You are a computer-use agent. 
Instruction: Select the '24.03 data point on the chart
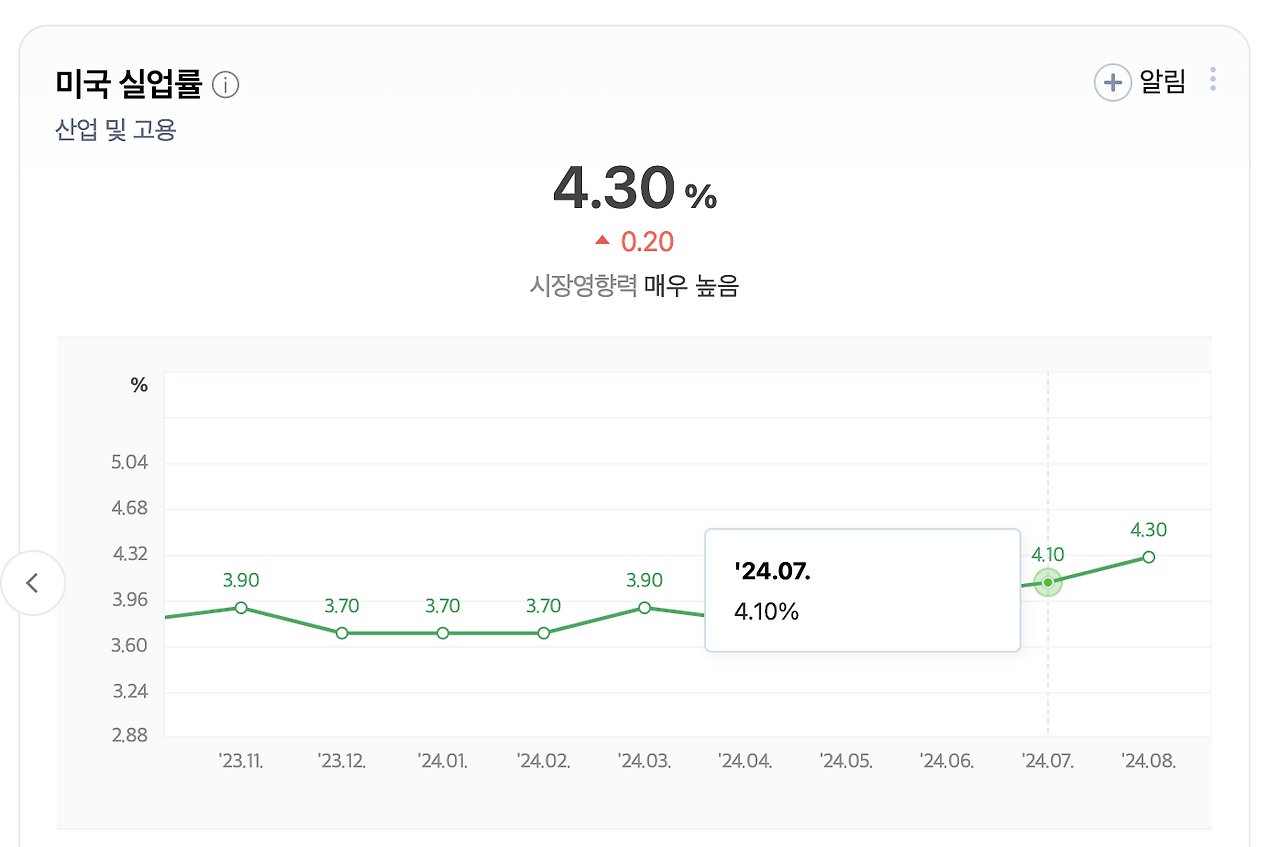[x=643, y=606]
